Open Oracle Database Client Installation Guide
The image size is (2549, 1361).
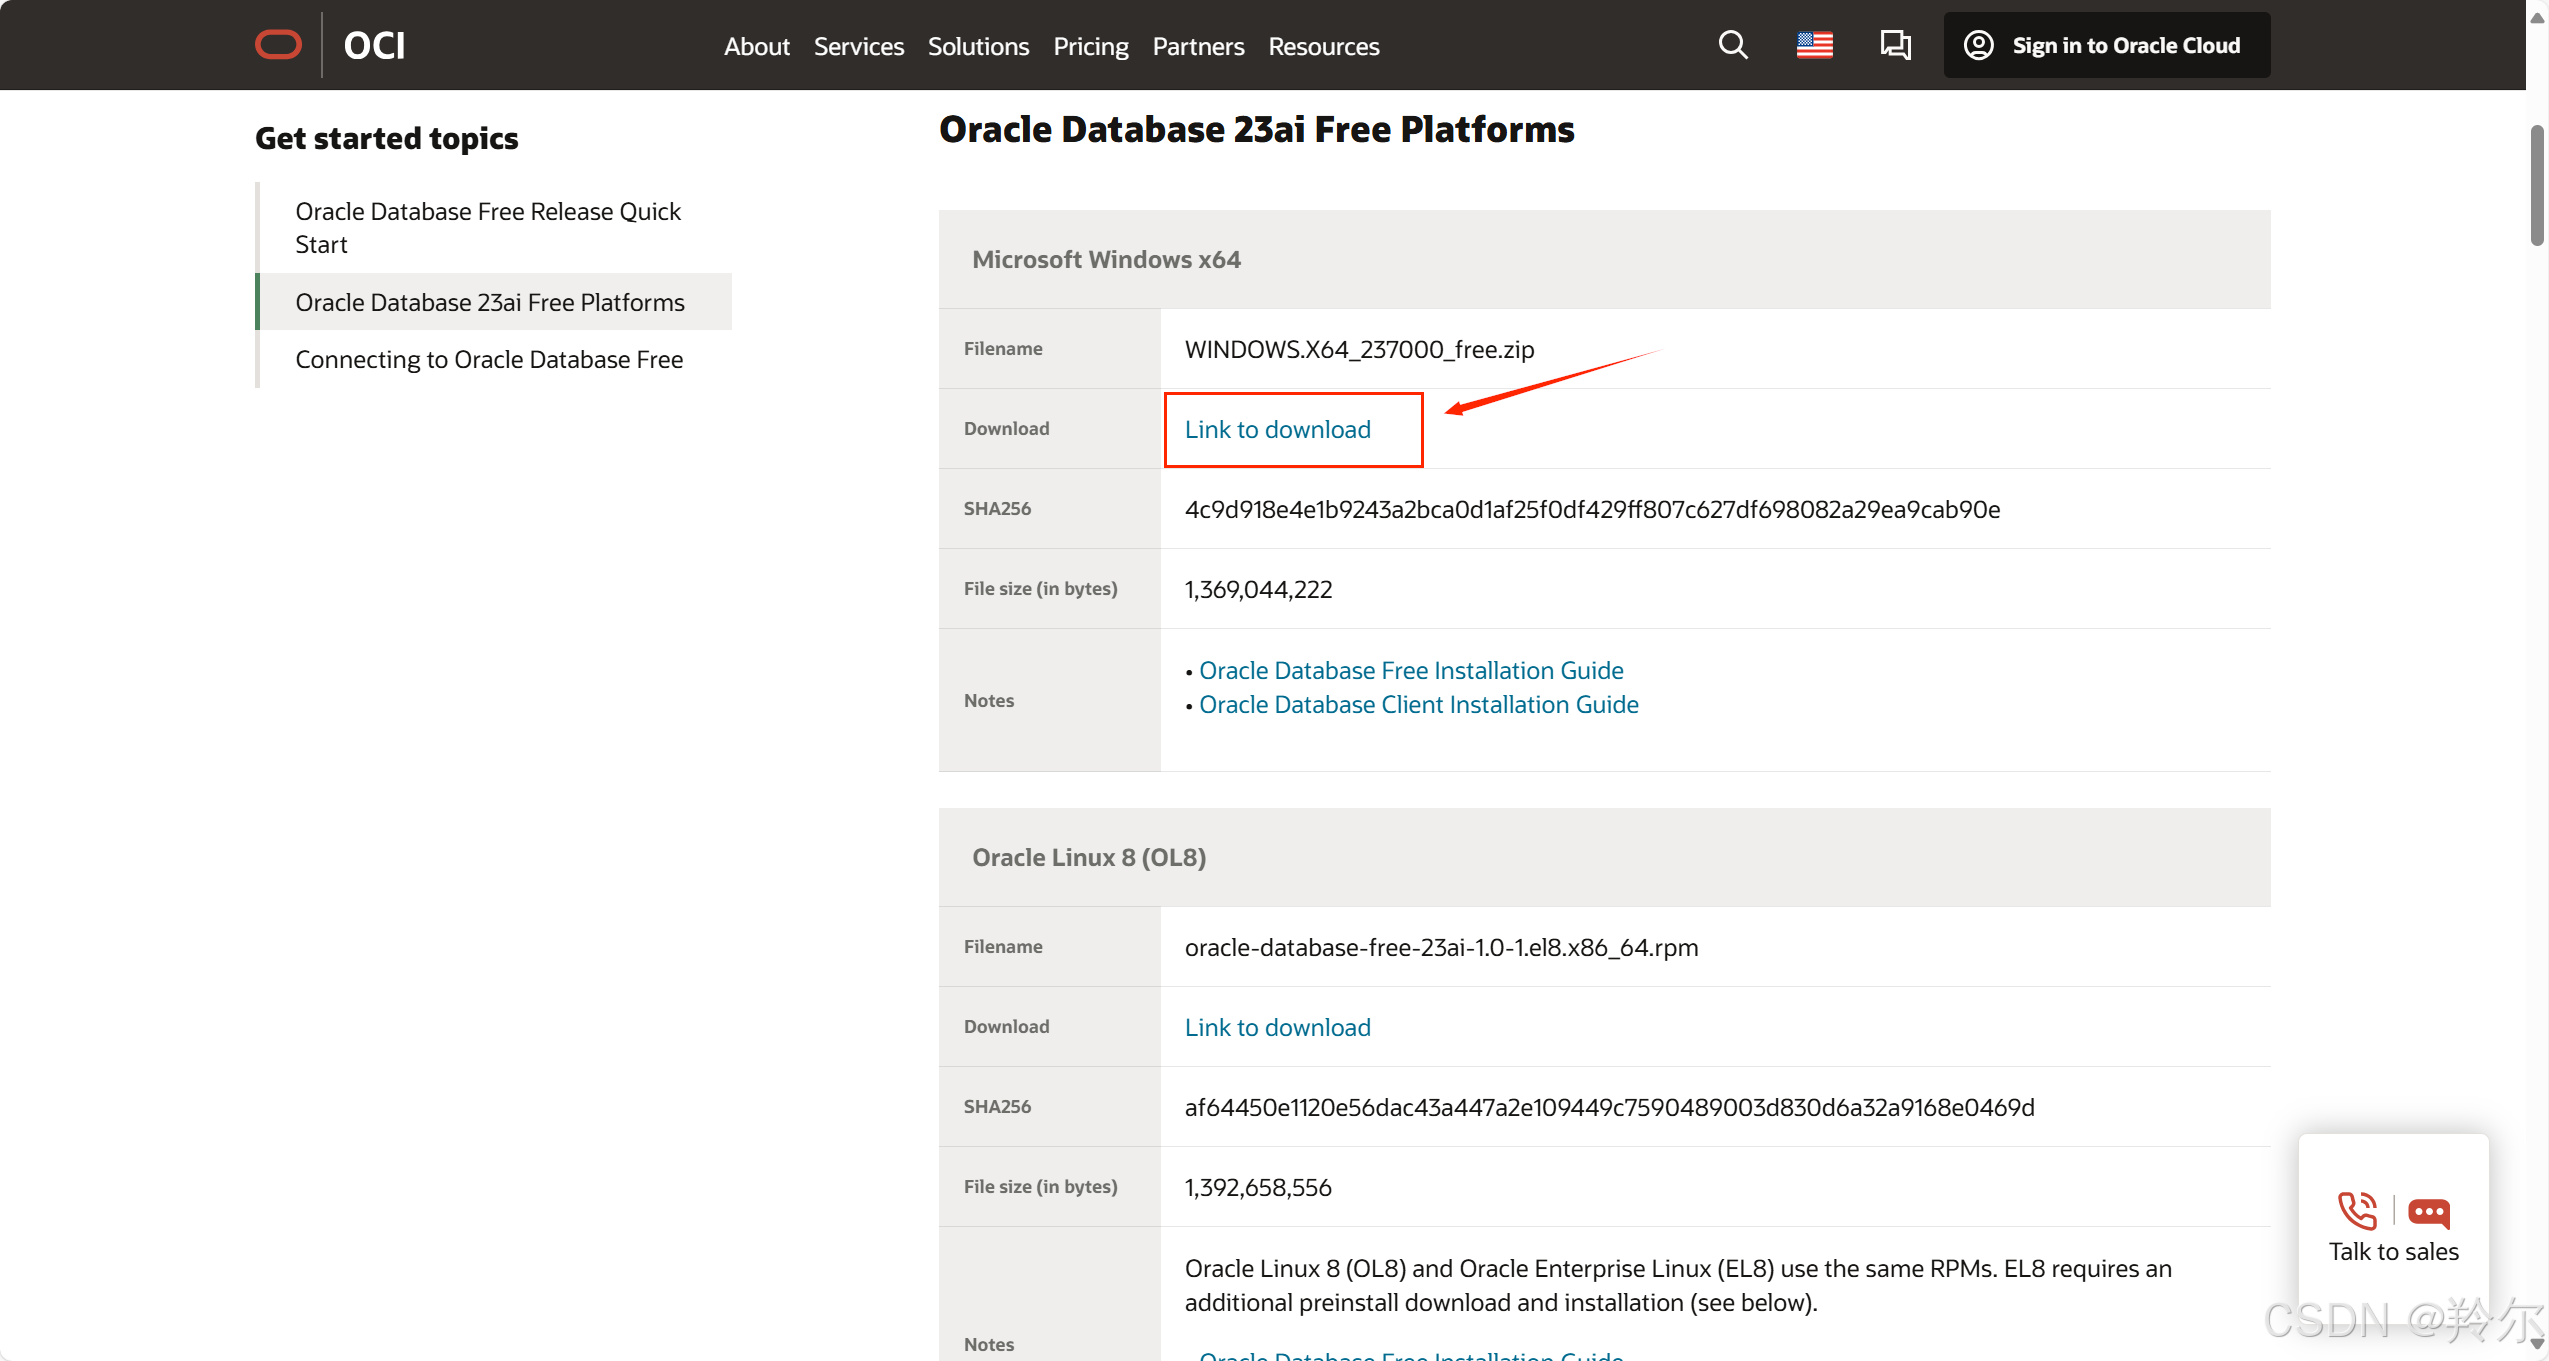[x=1418, y=704]
